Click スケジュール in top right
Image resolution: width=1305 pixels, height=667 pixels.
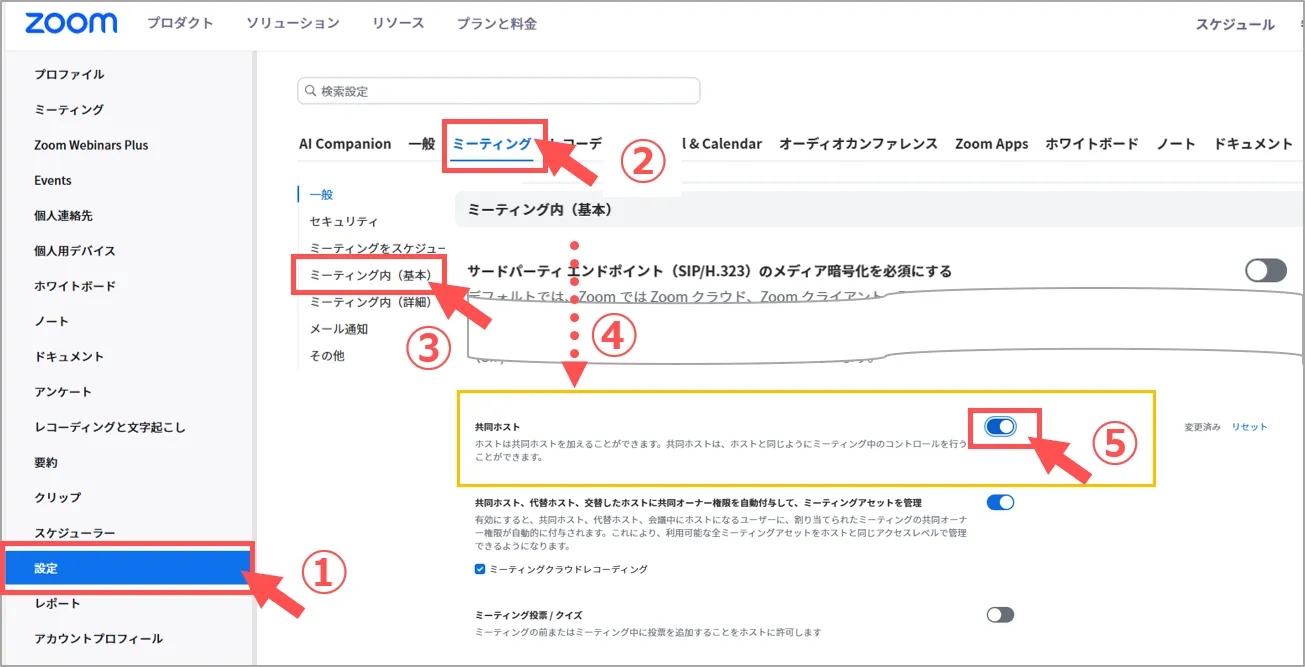(x=1235, y=24)
